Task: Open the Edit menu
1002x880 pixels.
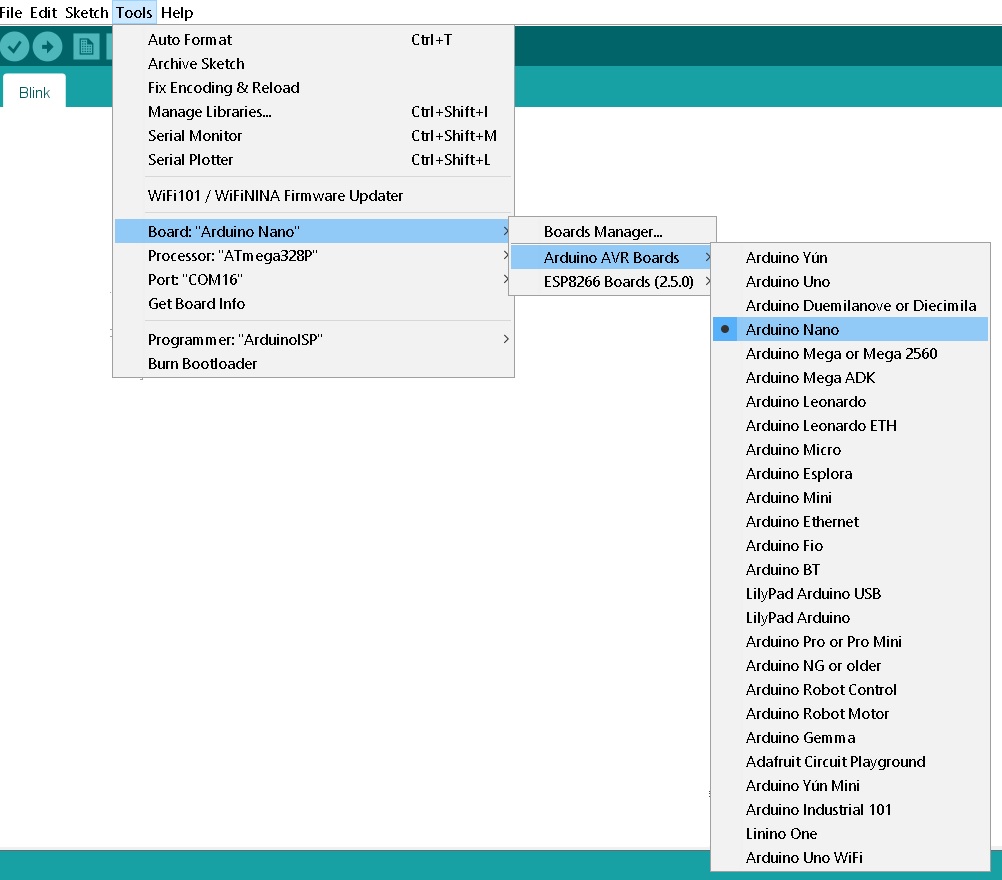Action: coord(43,13)
